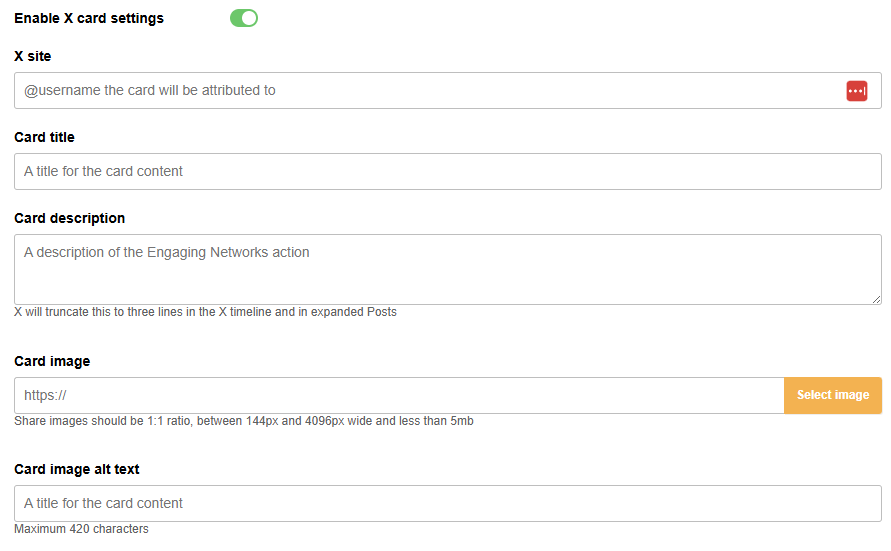Click the "@username" placeholder text
This screenshot has height=551, width=891.
point(150,91)
